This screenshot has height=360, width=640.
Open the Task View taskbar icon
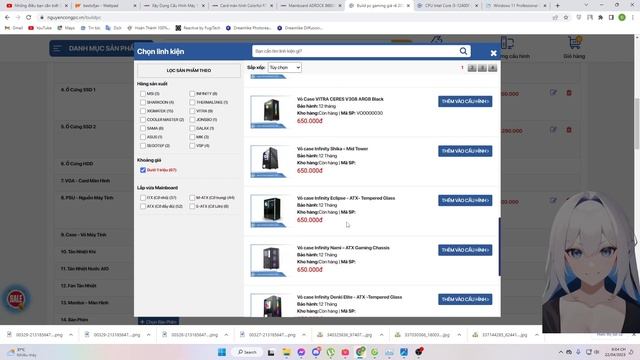click(x=271, y=352)
